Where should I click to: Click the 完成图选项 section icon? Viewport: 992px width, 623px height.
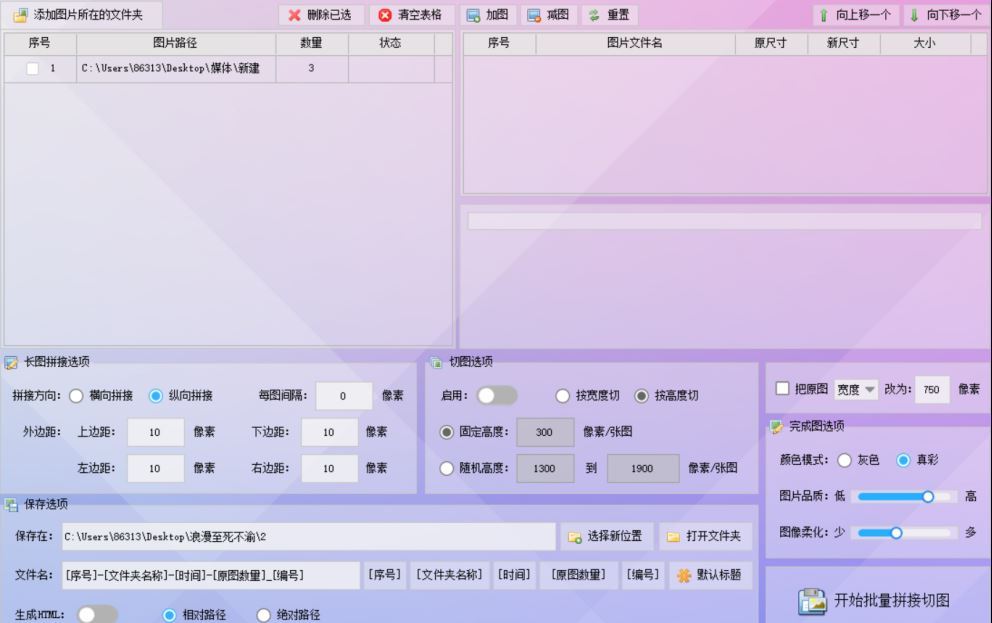coord(776,427)
